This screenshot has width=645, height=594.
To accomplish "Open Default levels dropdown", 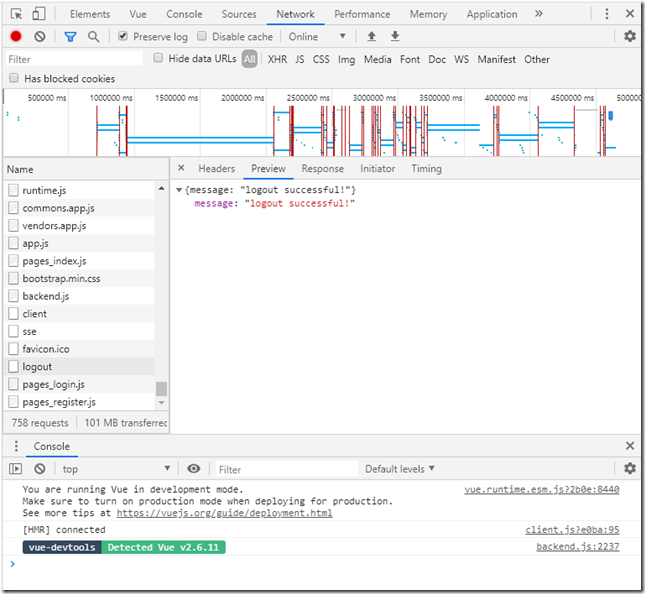I will coord(399,469).
